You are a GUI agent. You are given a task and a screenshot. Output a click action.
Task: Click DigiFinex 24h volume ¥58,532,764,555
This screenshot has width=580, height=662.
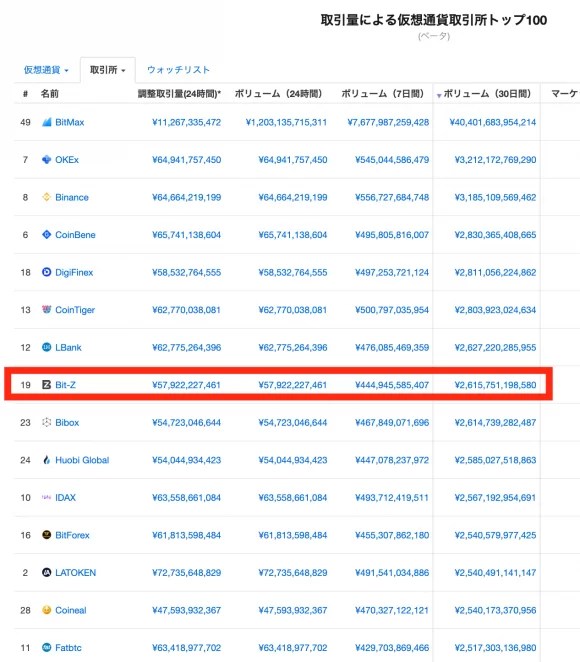(293, 272)
